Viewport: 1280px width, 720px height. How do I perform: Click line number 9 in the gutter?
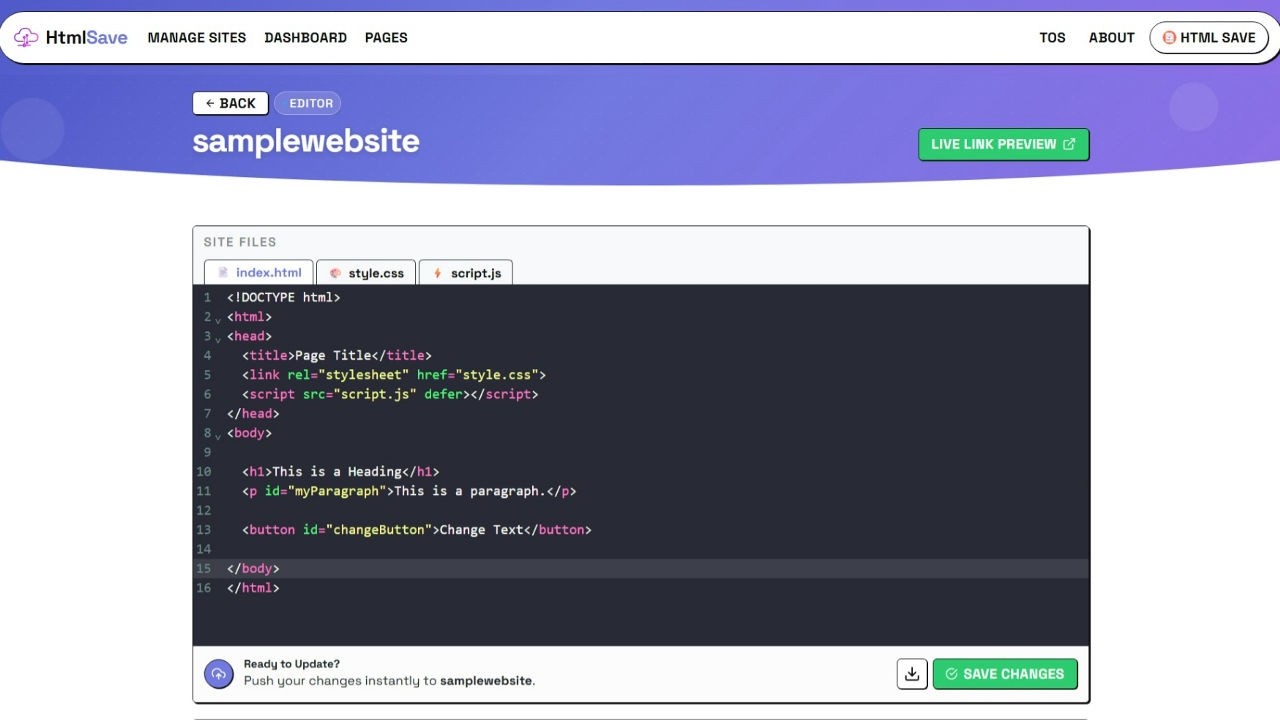point(207,452)
